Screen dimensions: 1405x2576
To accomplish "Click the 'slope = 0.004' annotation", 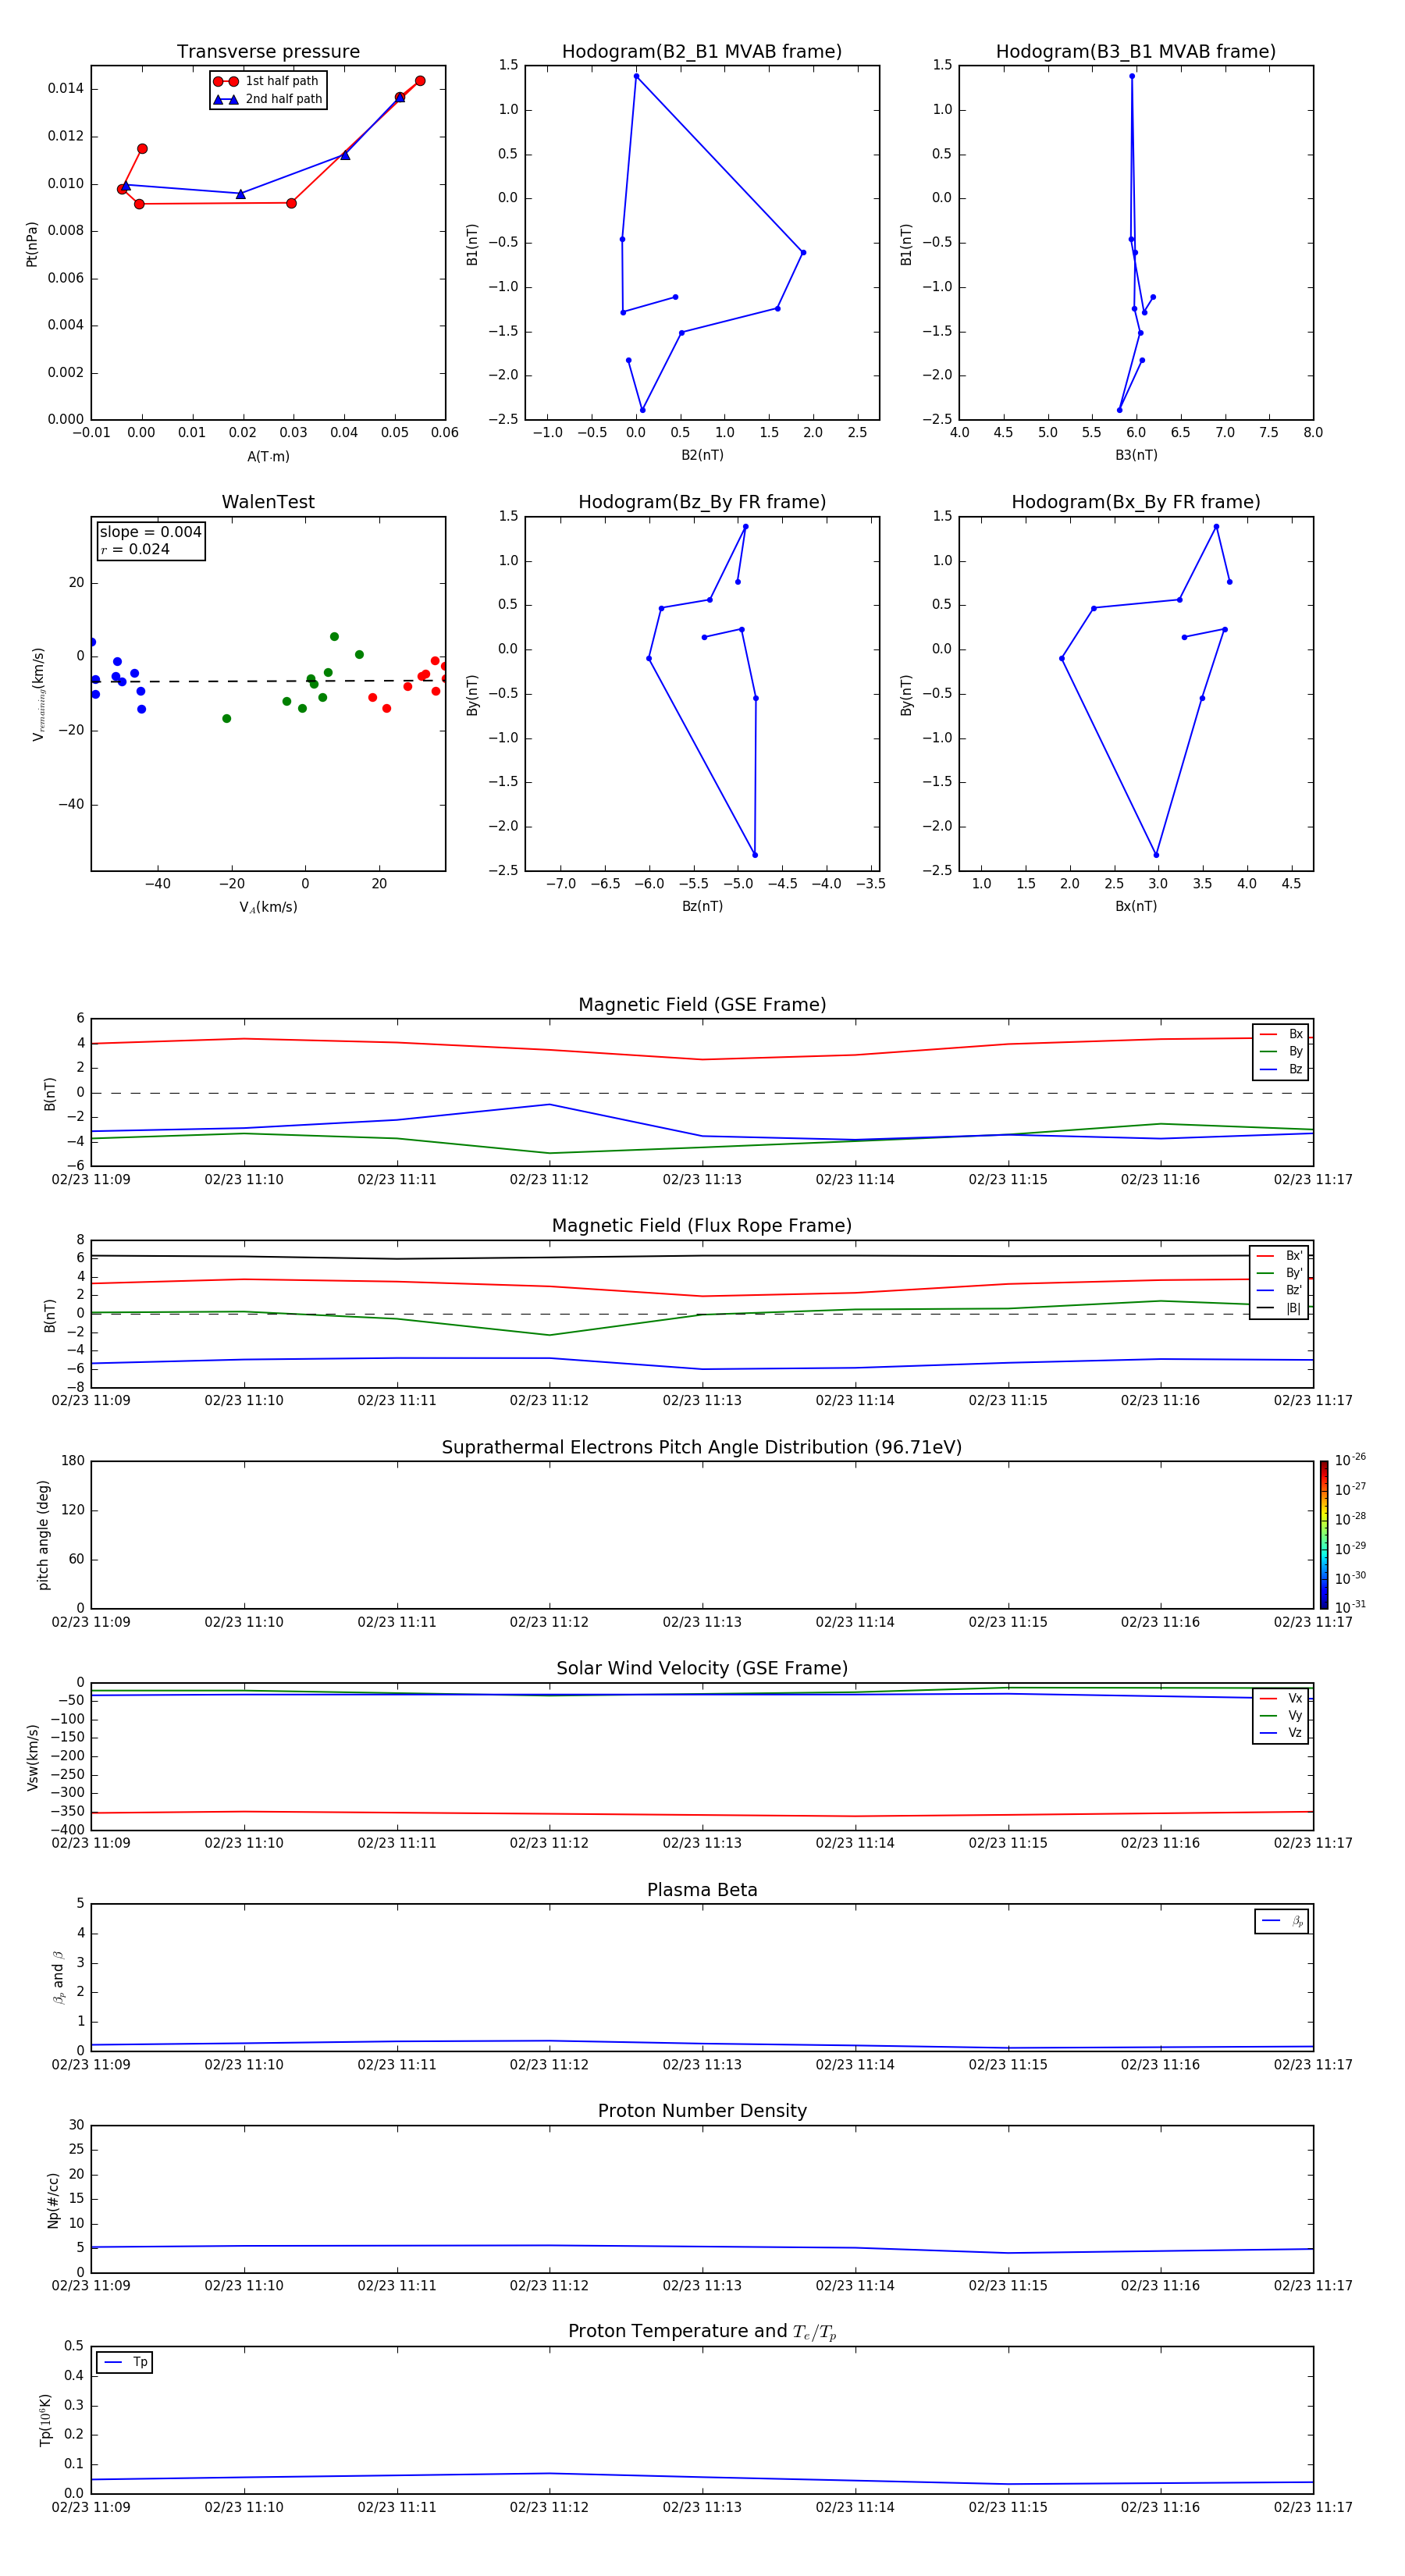I will [x=151, y=532].
